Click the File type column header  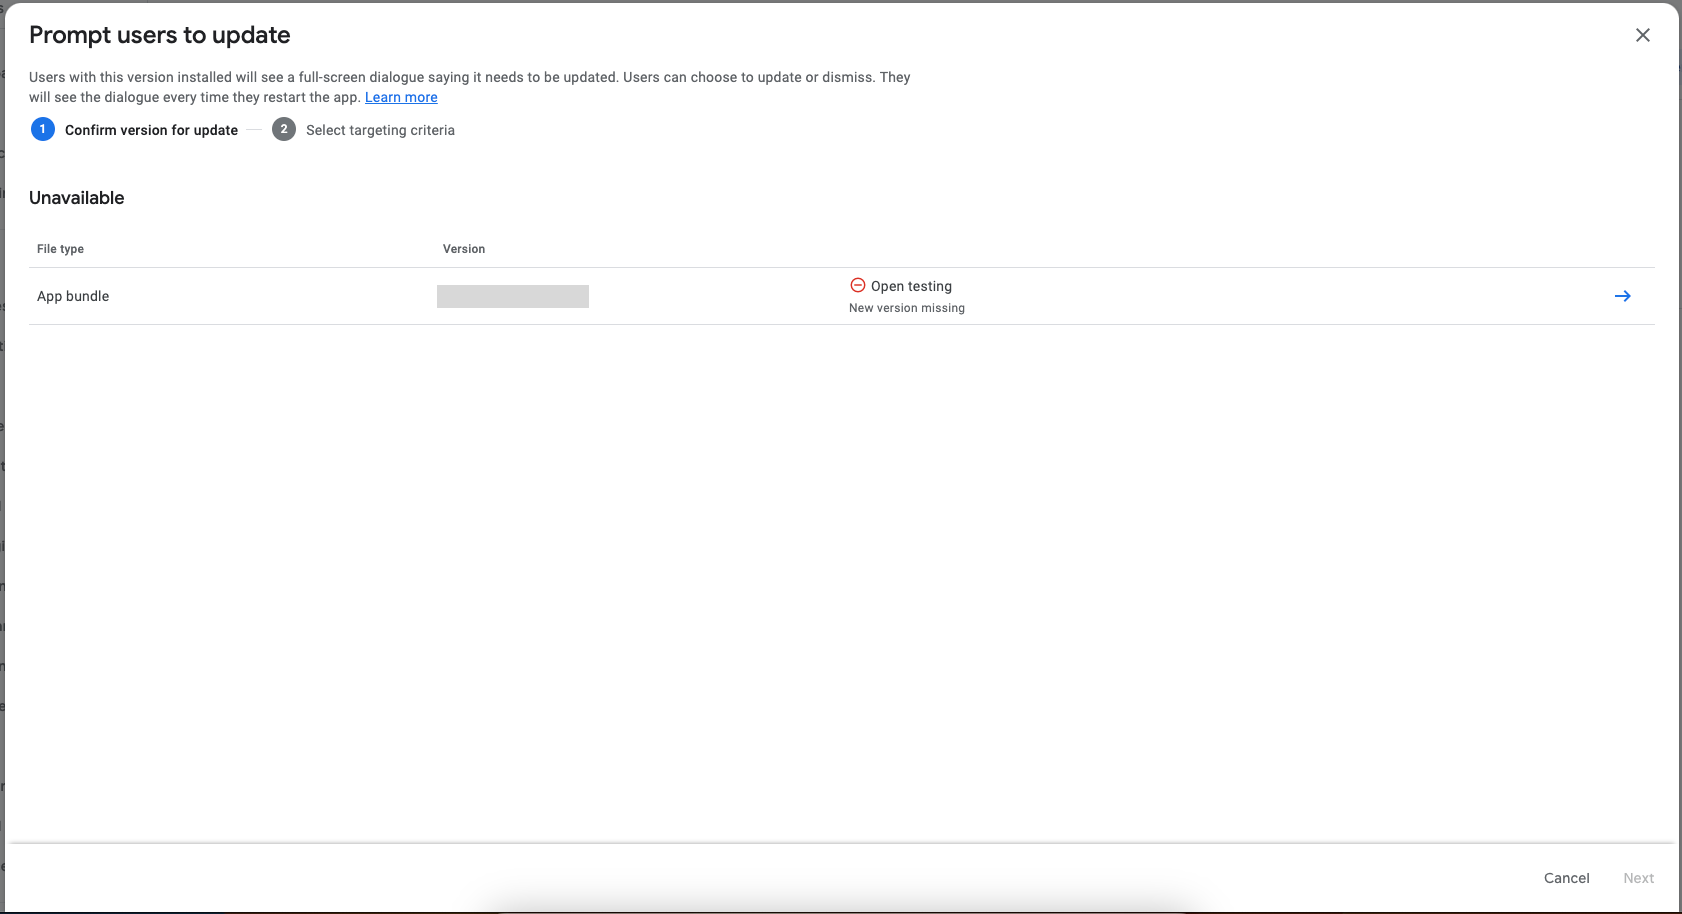pyautogui.click(x=60, y=248)
